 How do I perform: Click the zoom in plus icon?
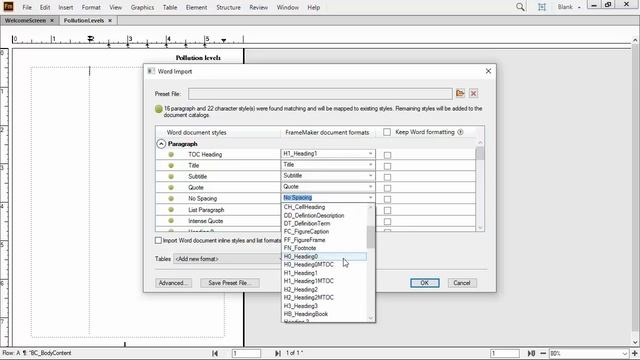(x=635, y=353)
